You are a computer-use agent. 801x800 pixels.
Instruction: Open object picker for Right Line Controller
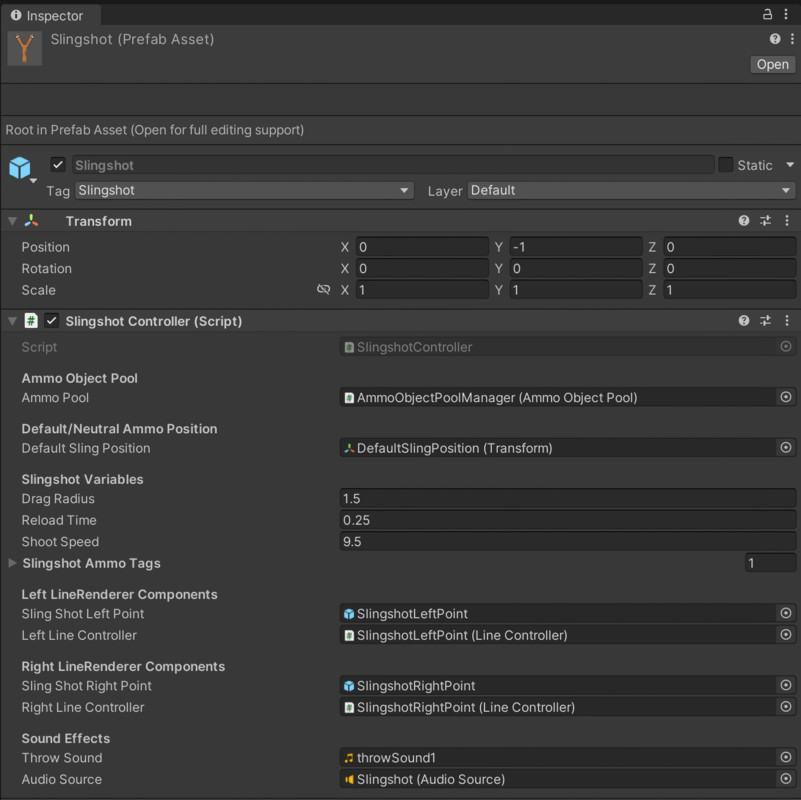coord(786,707)
